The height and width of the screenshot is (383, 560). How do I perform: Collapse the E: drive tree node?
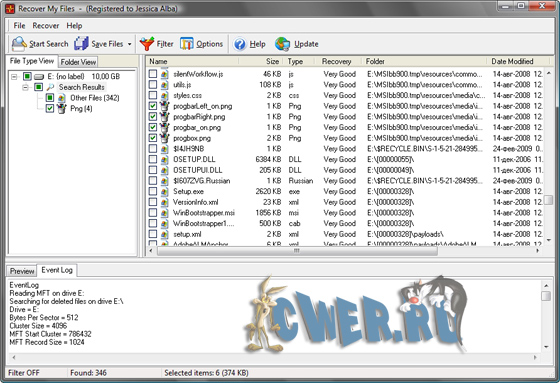tap(14, 76)
